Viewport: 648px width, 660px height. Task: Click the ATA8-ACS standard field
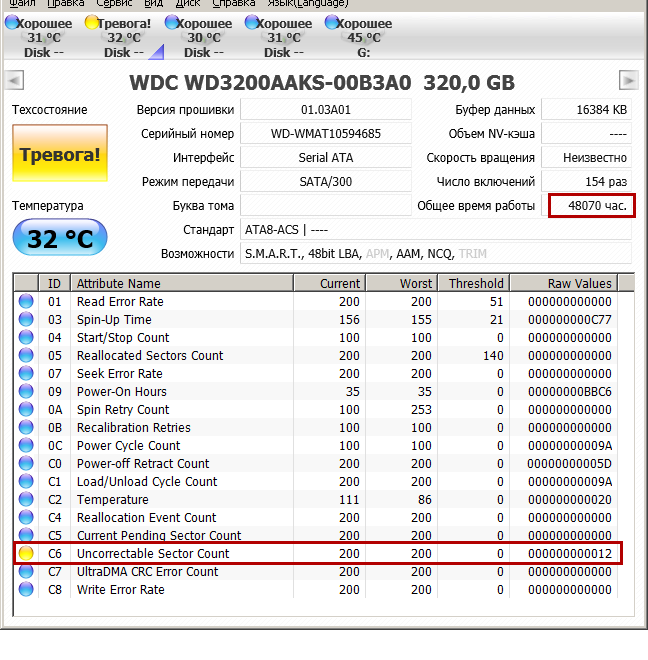(x=436, y=230)
